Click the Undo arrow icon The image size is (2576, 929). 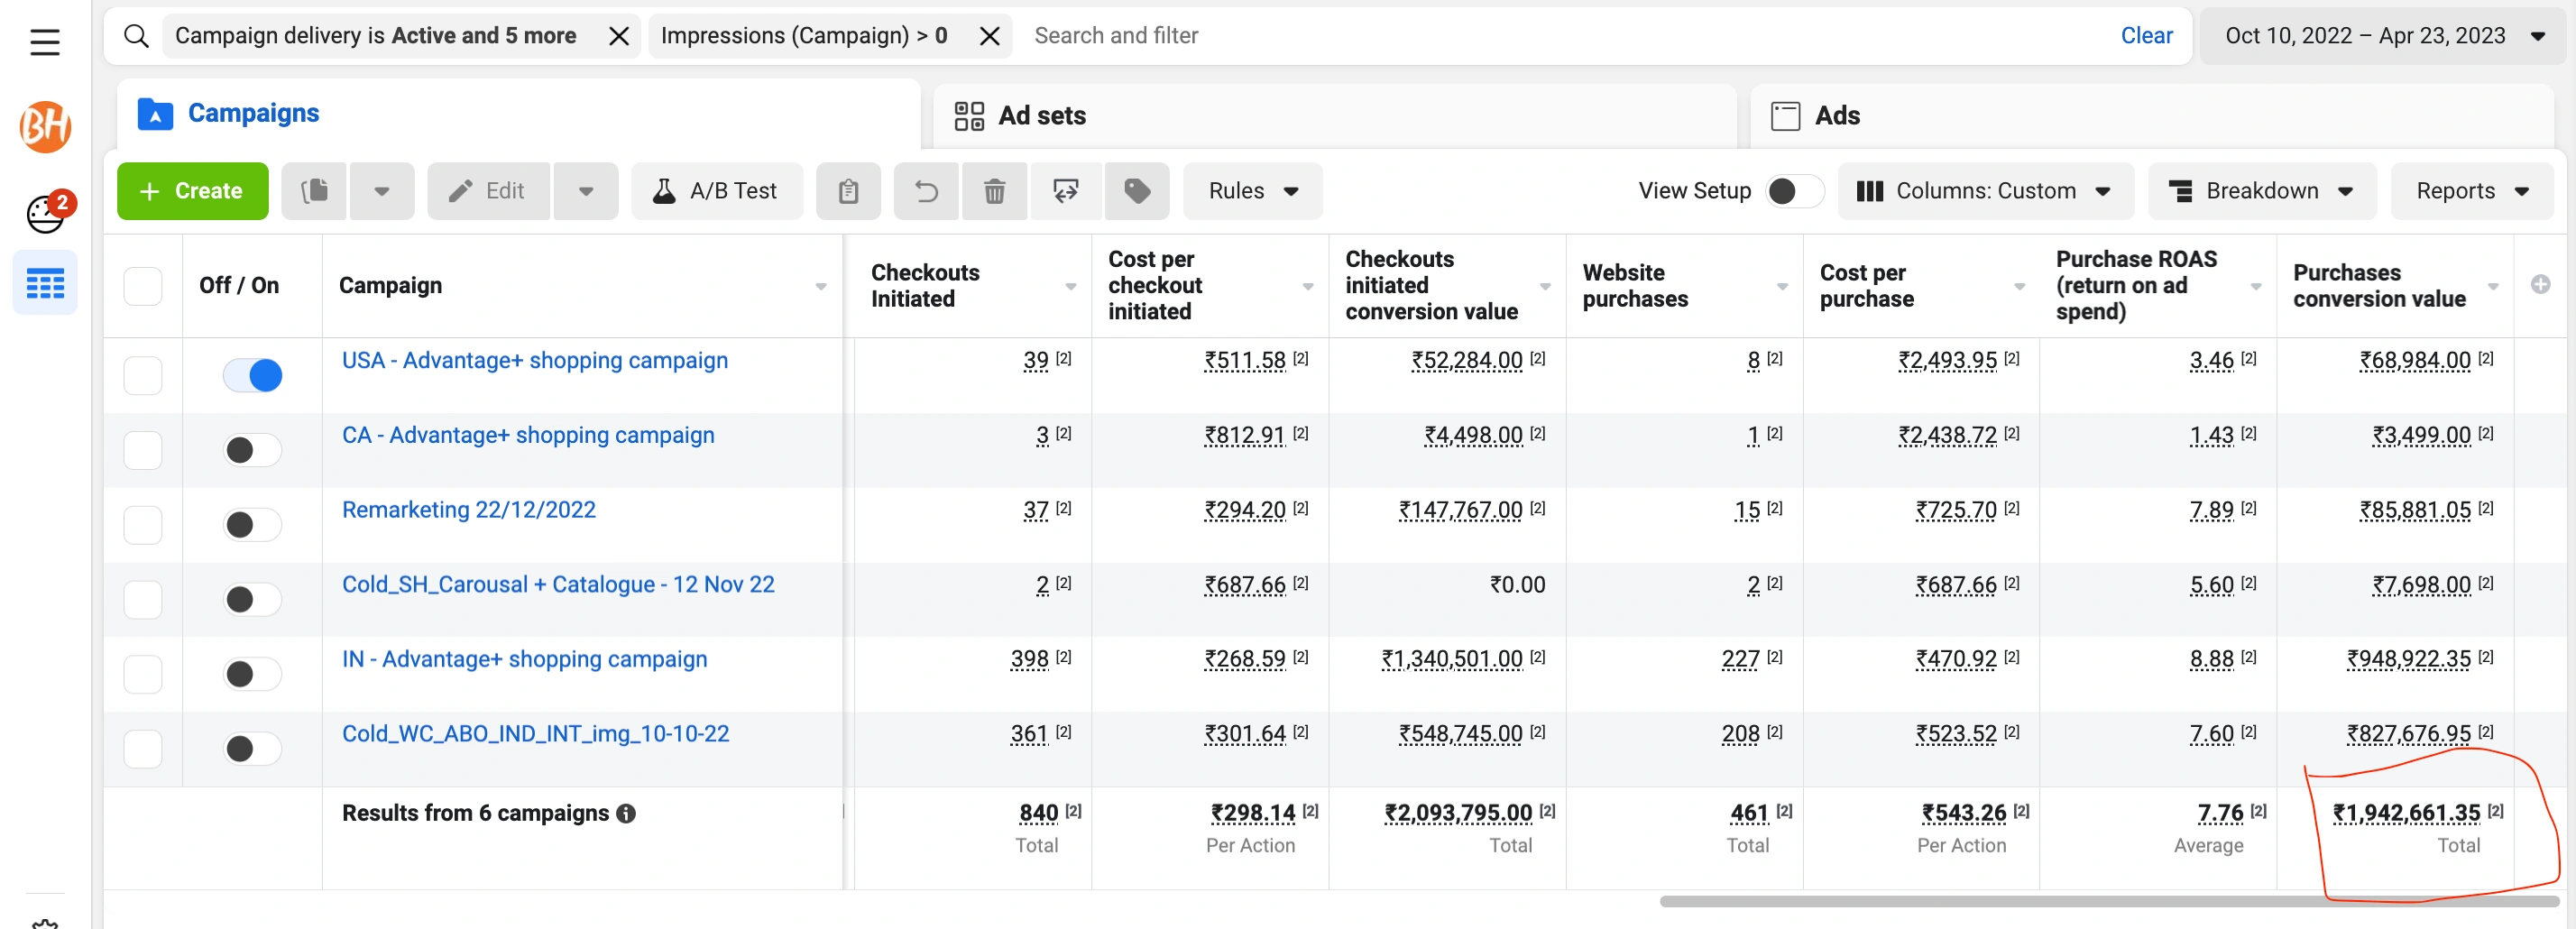926,191
